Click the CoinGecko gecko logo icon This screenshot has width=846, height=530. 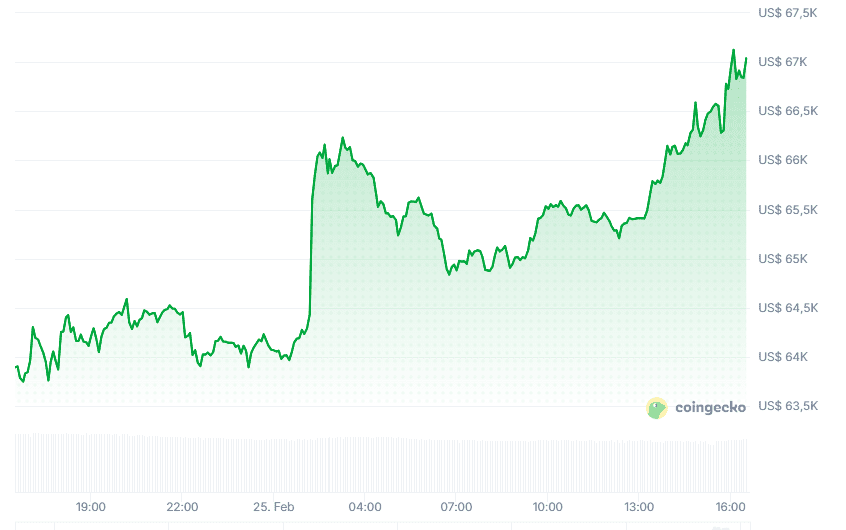657,407
